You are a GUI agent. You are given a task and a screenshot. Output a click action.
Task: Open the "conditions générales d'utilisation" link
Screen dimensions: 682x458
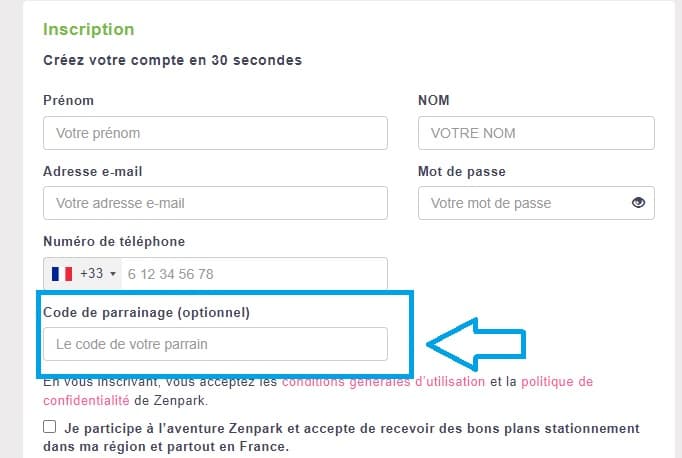click(384, 382)
